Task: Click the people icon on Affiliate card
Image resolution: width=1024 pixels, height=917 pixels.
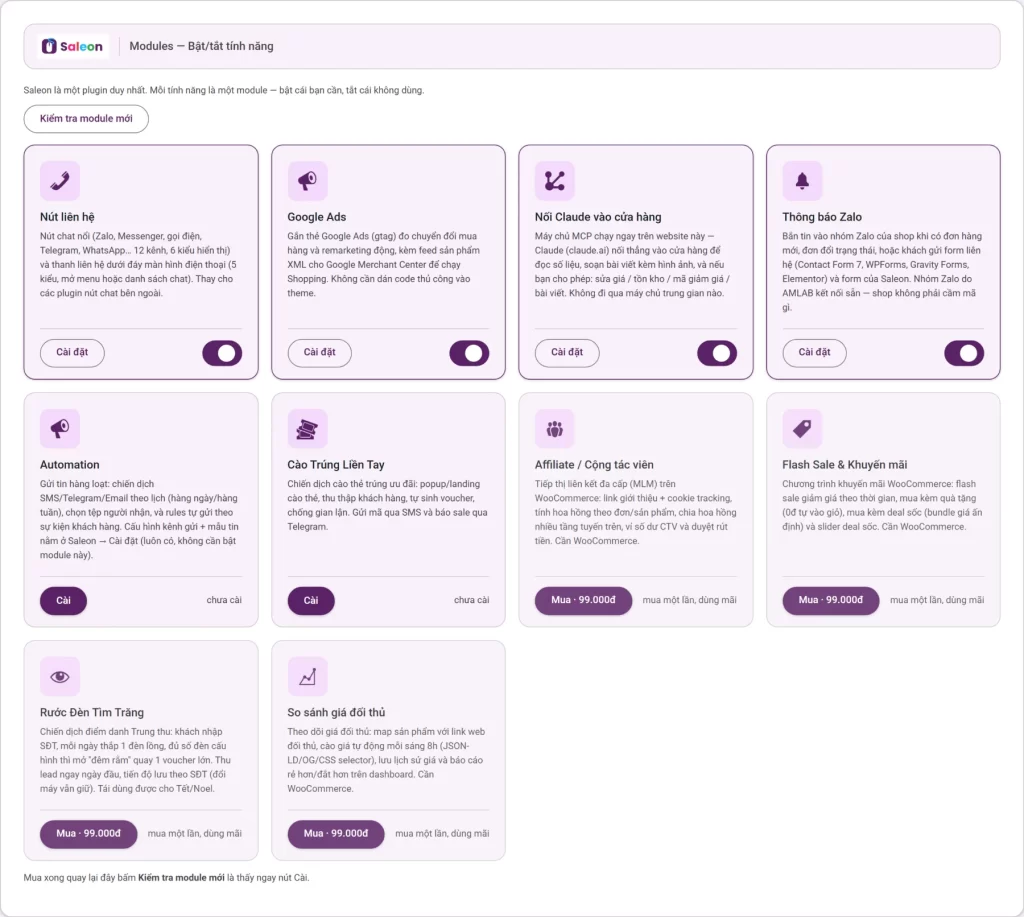Action: pos(555,428)
